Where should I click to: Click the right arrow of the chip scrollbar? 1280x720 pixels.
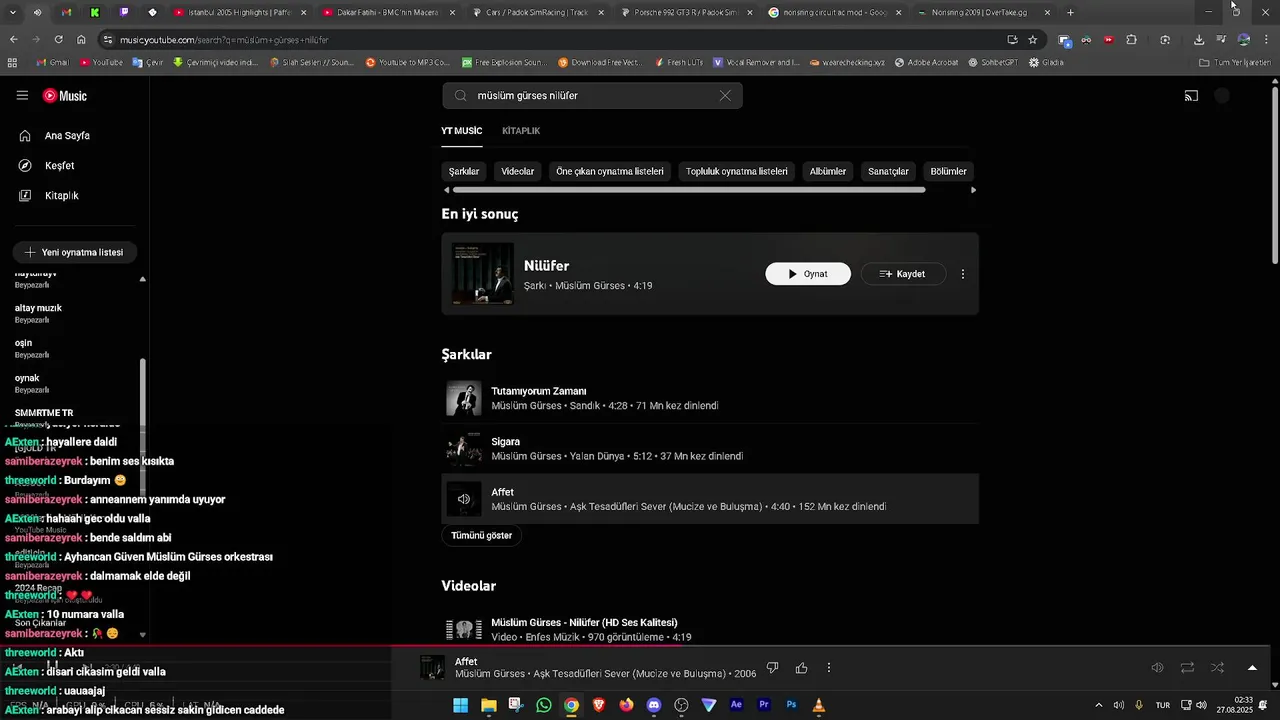click(973, 190)
